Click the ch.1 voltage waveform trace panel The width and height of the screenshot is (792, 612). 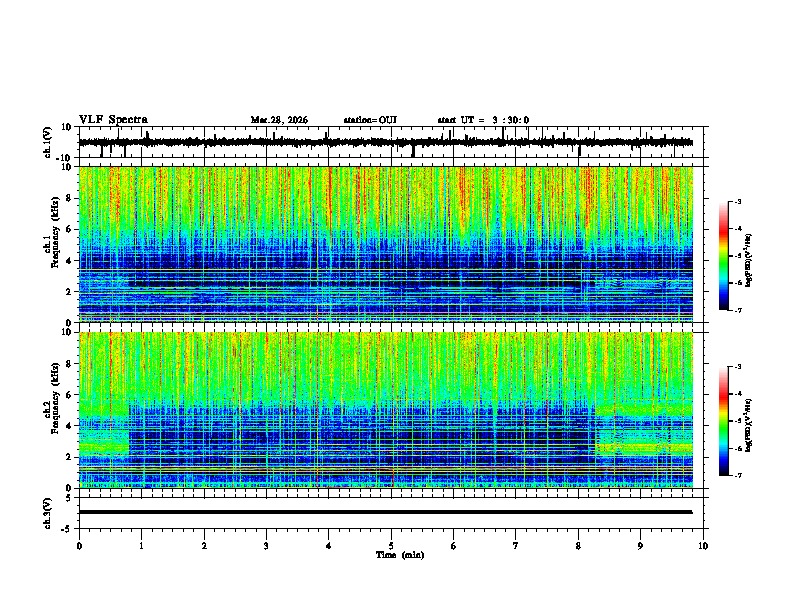coord(393,142)
